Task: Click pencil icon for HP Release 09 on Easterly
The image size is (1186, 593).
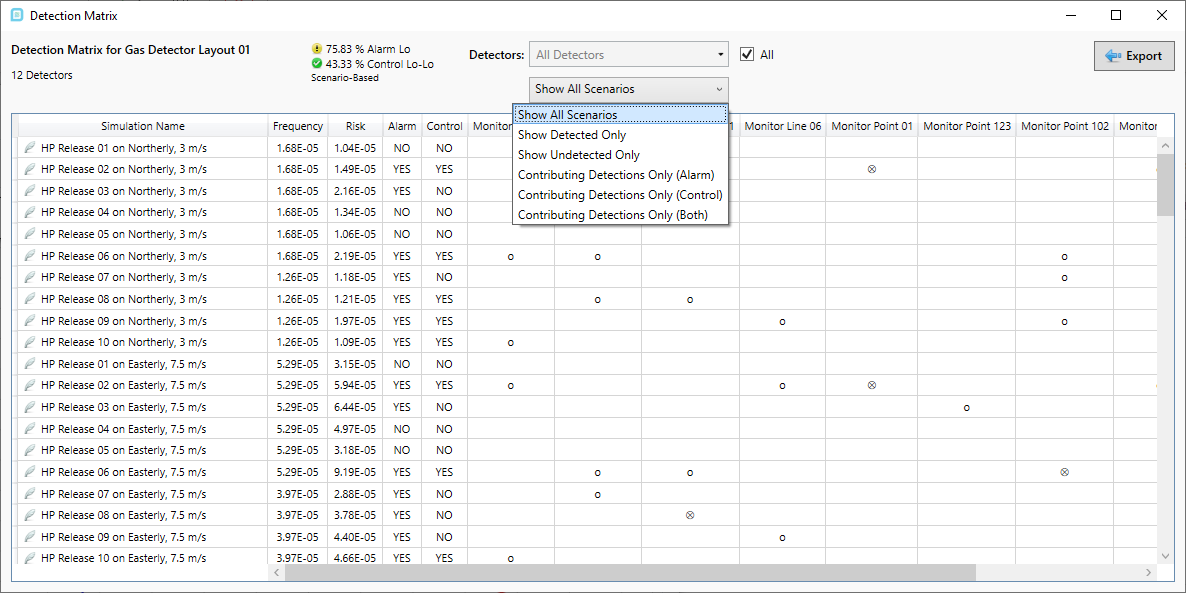Action: coord(30,537)
